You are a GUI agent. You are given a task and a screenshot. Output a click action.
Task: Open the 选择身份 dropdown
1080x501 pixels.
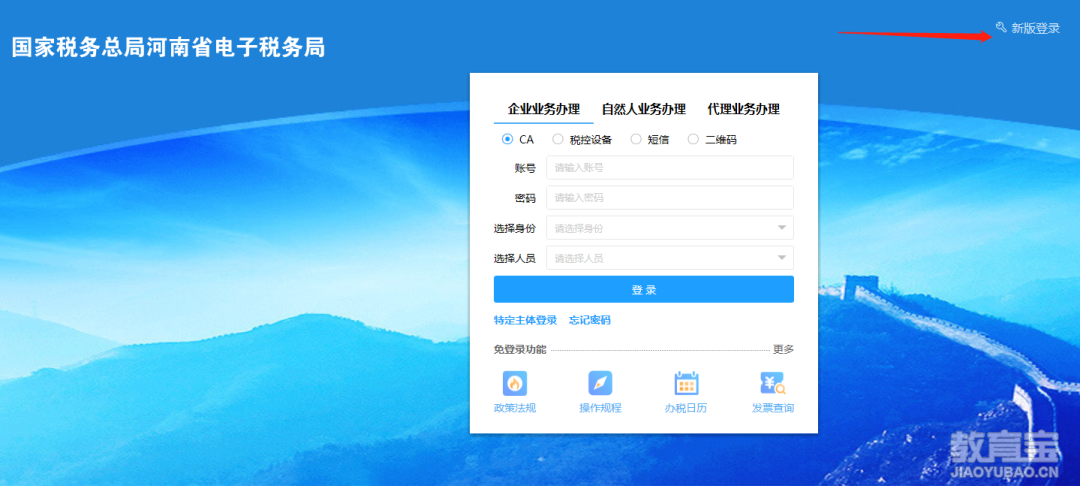coord(669,228)
